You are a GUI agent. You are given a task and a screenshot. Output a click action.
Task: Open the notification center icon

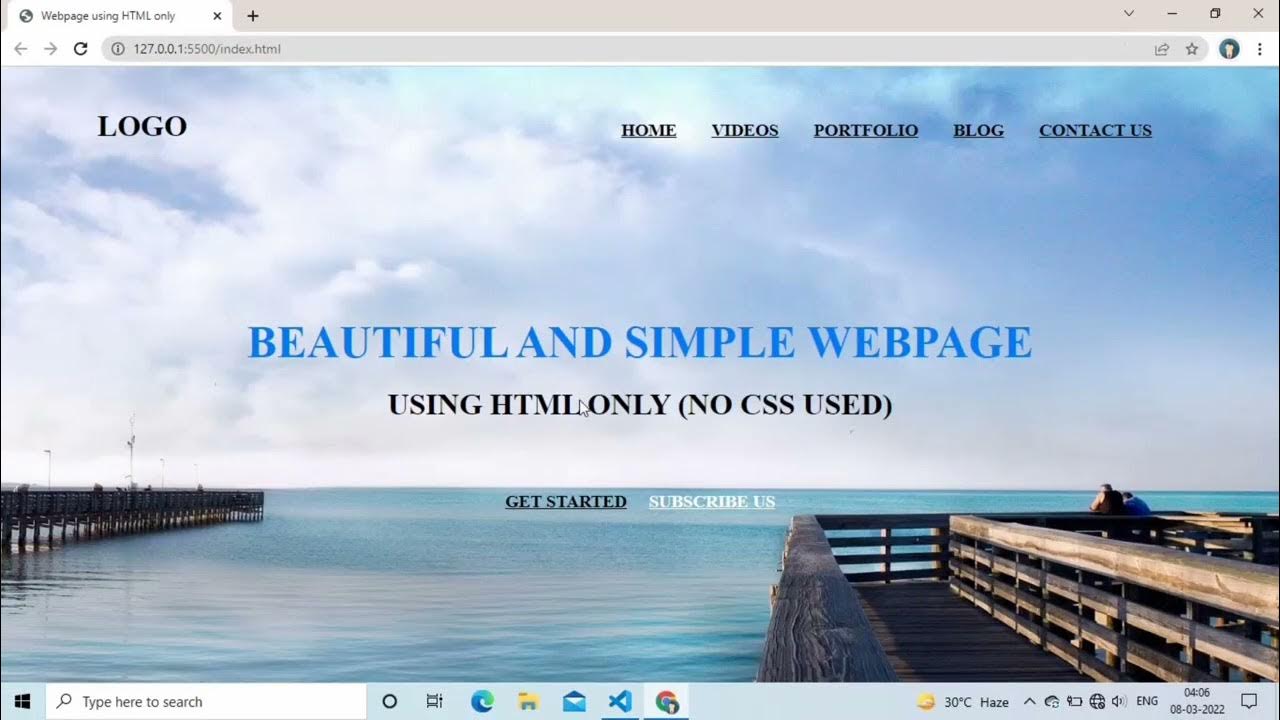(1249, 702)
